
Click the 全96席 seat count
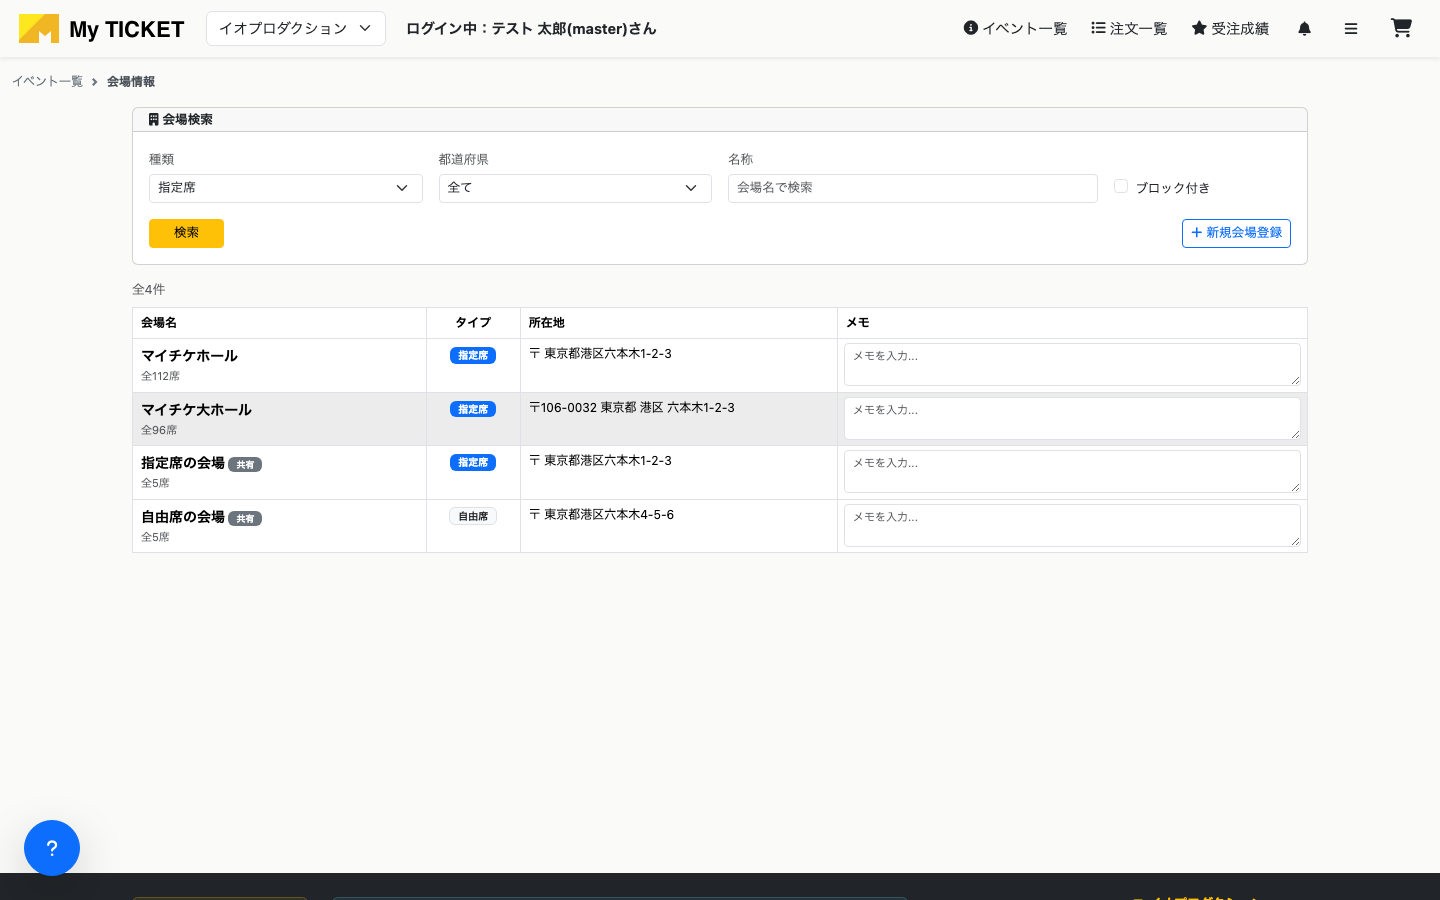(x=159, y=431)
